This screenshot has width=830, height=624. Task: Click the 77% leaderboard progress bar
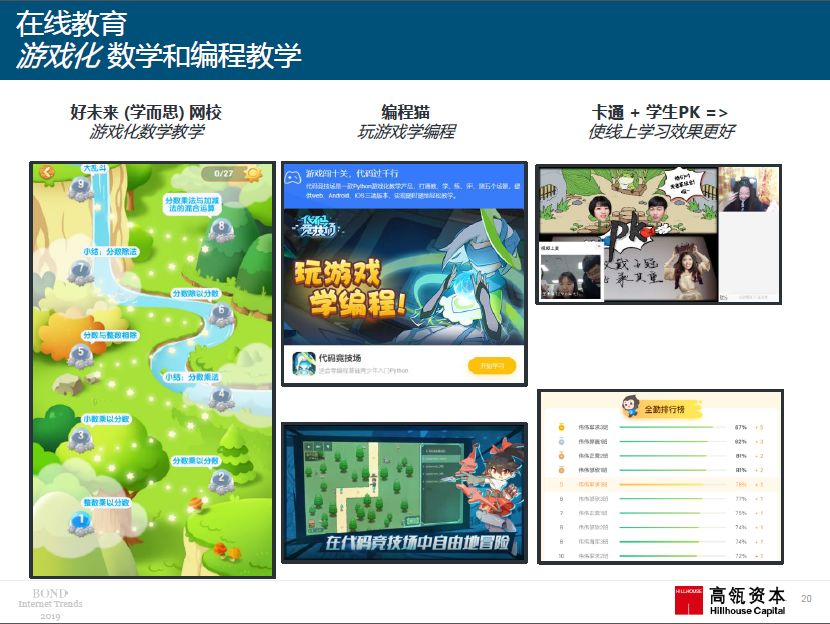[673, 499]
